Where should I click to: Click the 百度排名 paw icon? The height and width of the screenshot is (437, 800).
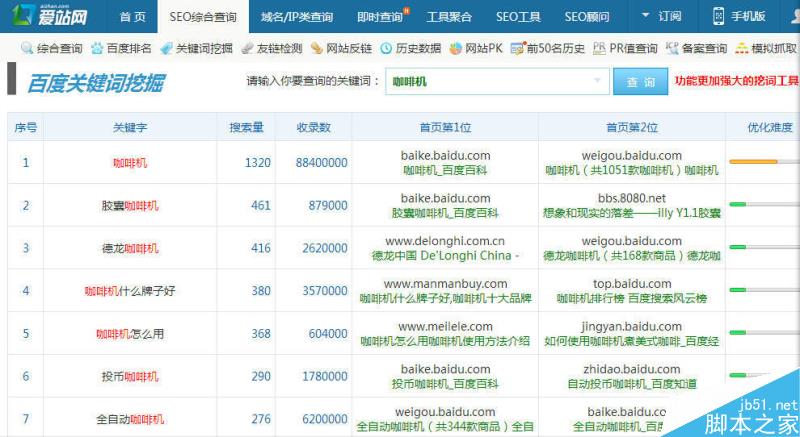96,48
